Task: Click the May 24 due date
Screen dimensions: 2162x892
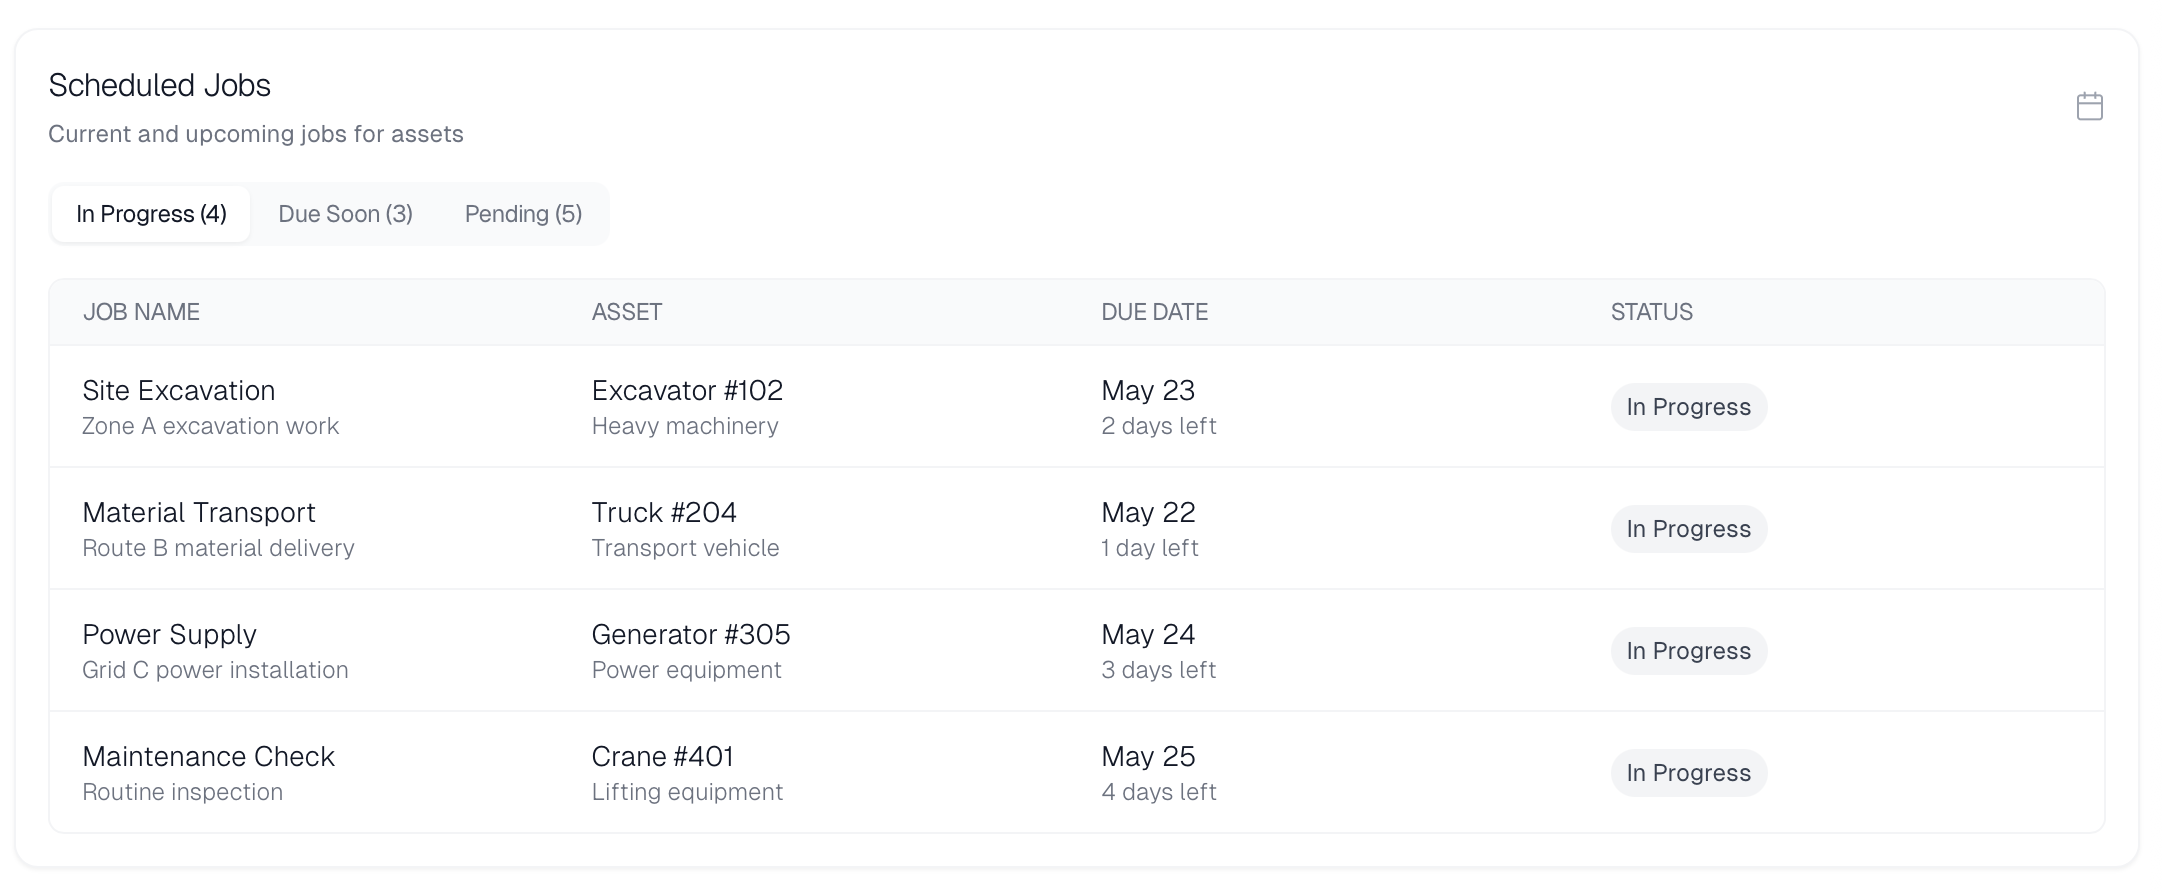Action: pyautogui.click(x=1148, y=634)
